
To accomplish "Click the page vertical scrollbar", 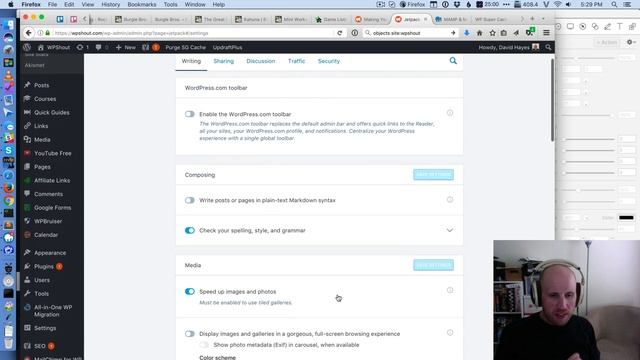I will [x=553, y=100].
